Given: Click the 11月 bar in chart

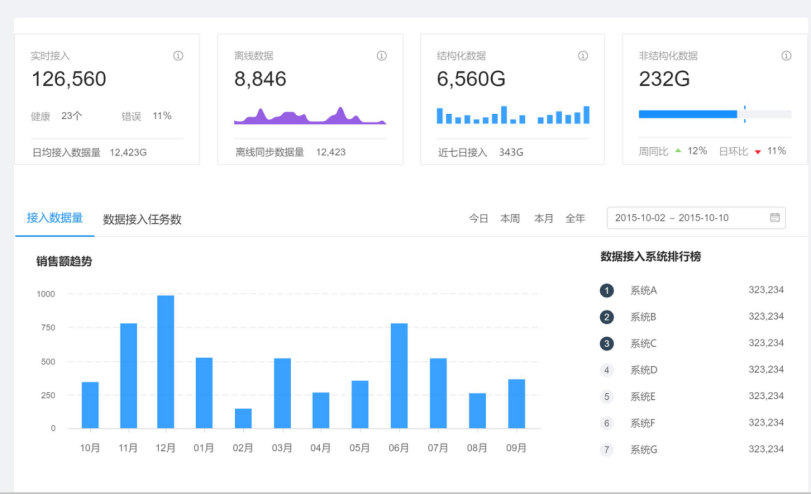Looking at the screenshot, I should pos(128,376).
